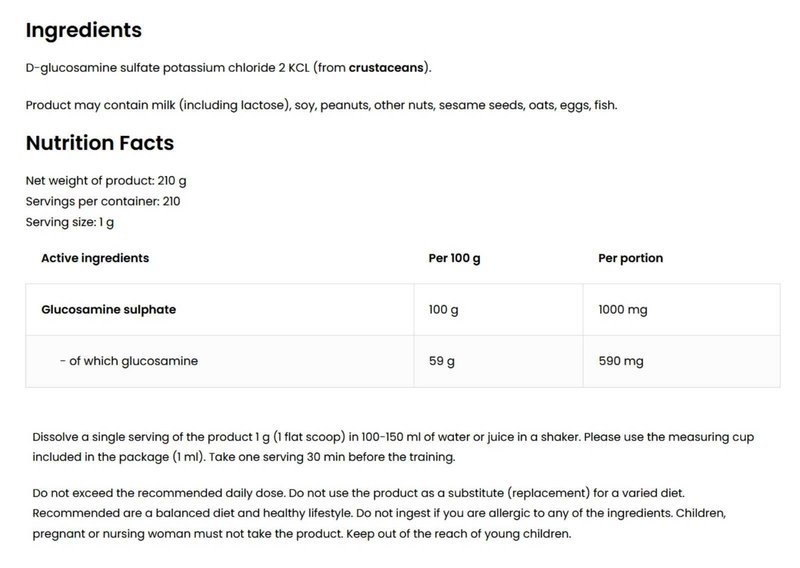This screenshot has height=568, width=800.
Task: Click the Per portion column header
Action: pyautogui.click(x=630, y=258)
